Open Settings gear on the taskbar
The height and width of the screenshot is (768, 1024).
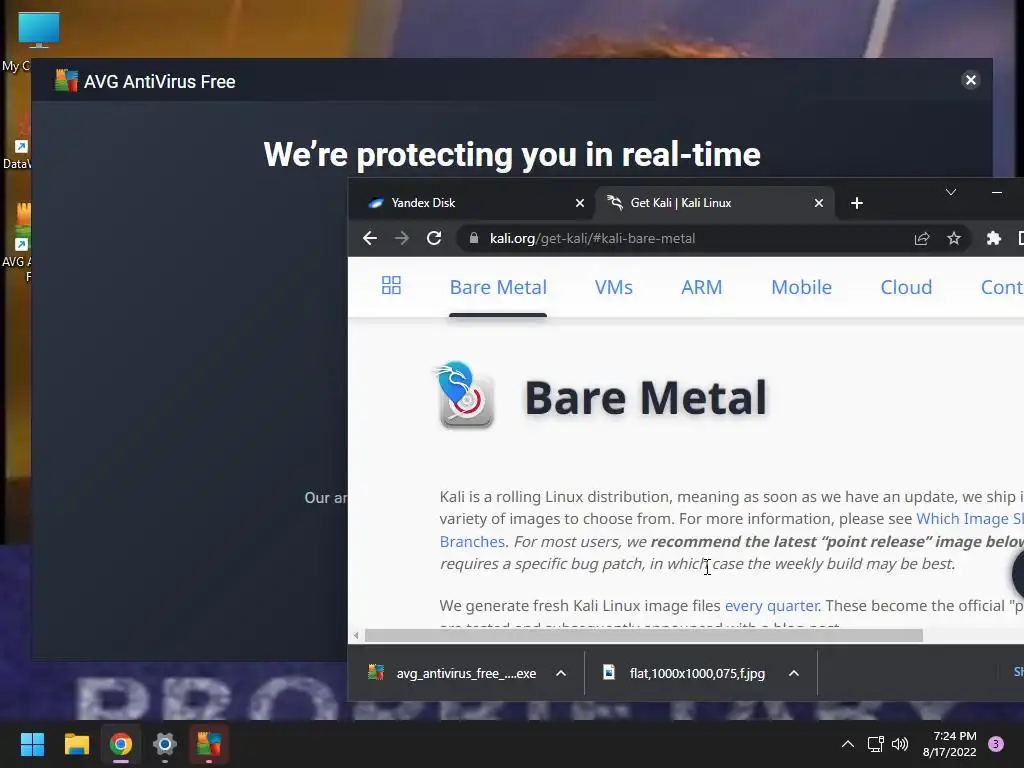[165, 744]
